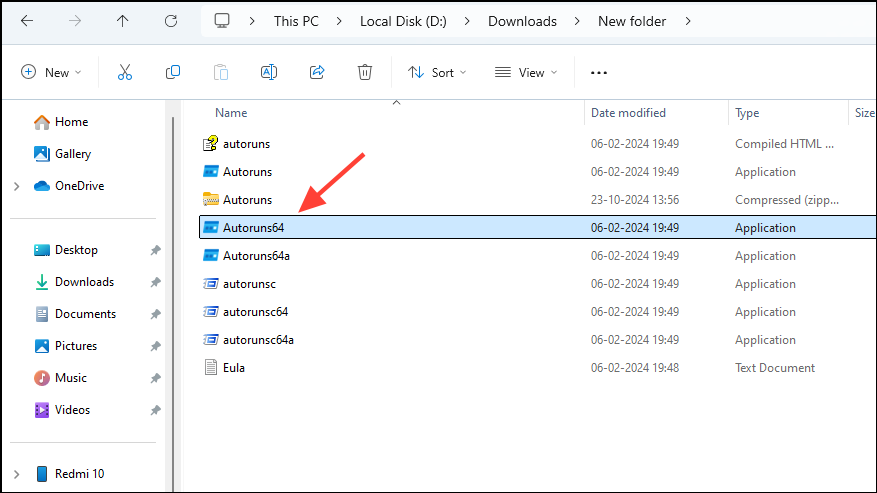Open the View layout dropdown
The height and width of the screenshot is (493, 877).
526,73
